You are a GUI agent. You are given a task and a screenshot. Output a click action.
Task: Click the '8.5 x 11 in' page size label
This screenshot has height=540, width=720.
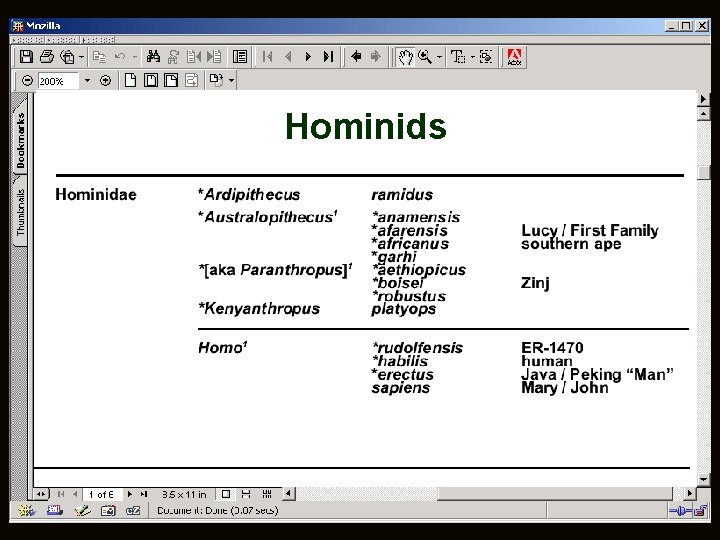[184, 495]
